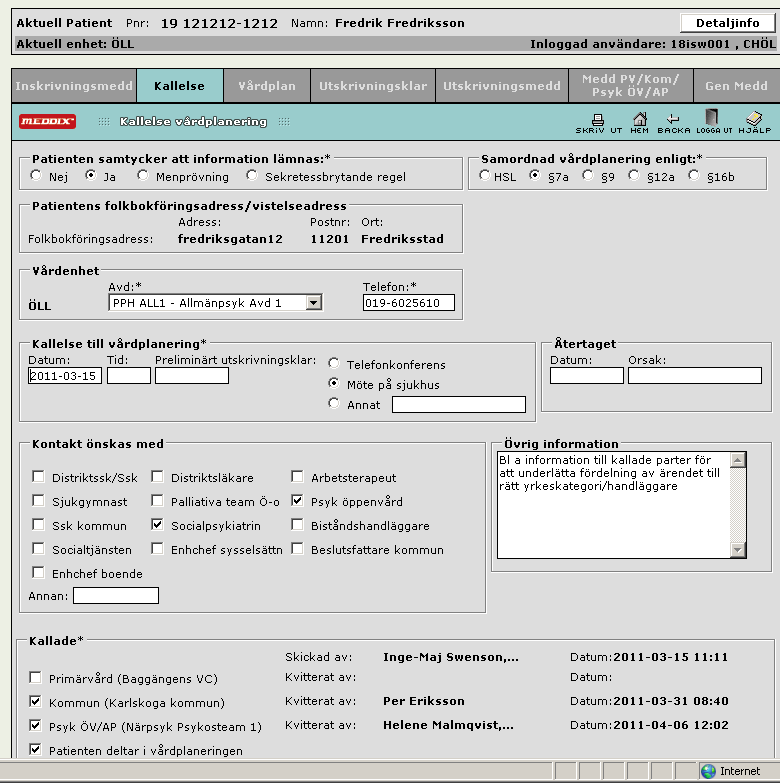Click the Återtaget Orsak field
The image size is (780, 783).
(x=695, y=376)
